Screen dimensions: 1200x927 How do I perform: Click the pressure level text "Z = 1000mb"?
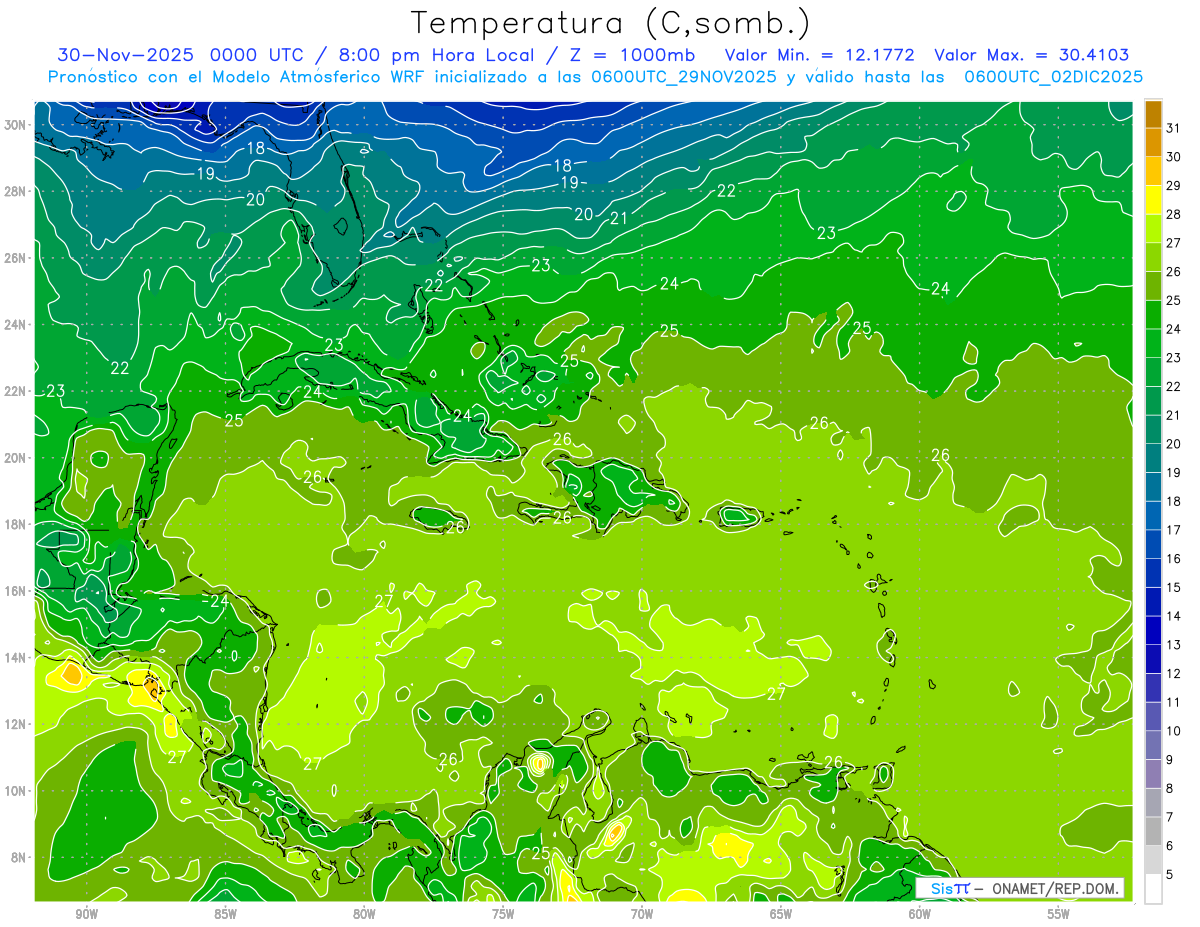pyautogui.click(x=631, y=55)
